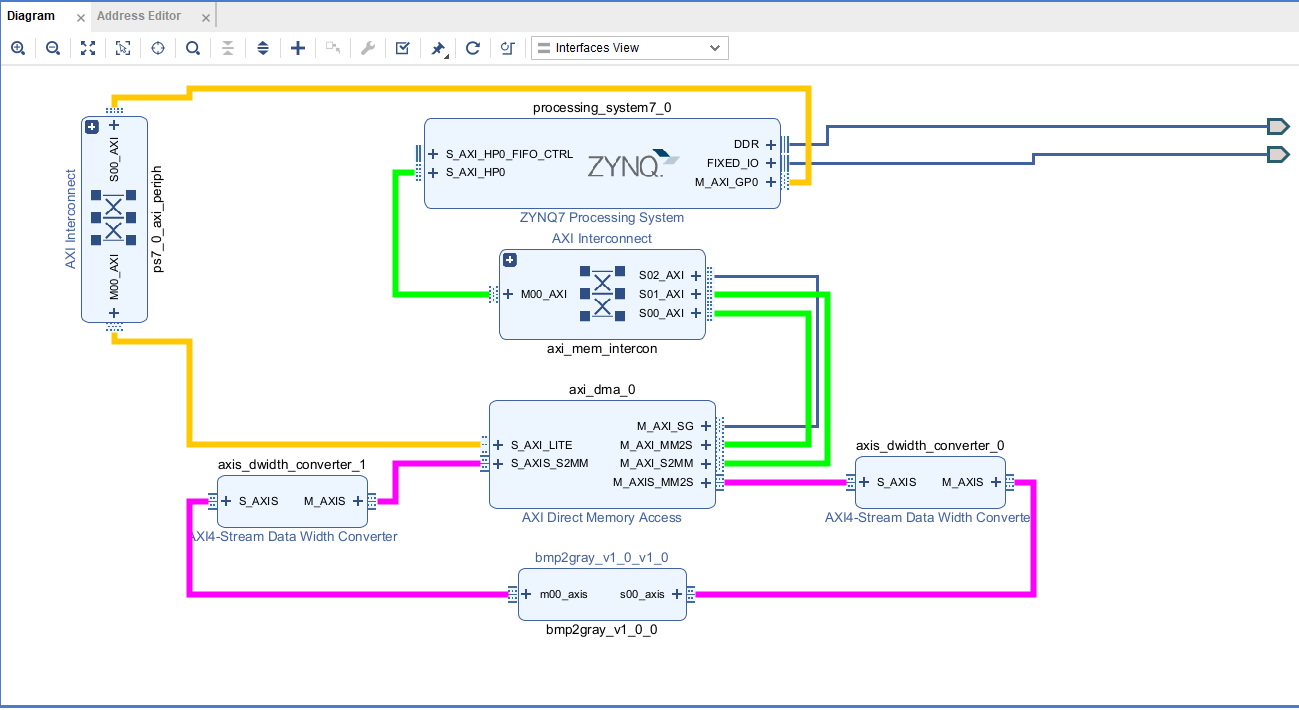Click the ZYNQ logo in processing_system7_0
This screenshot has height=710, width=1299.
click(632, 164)
